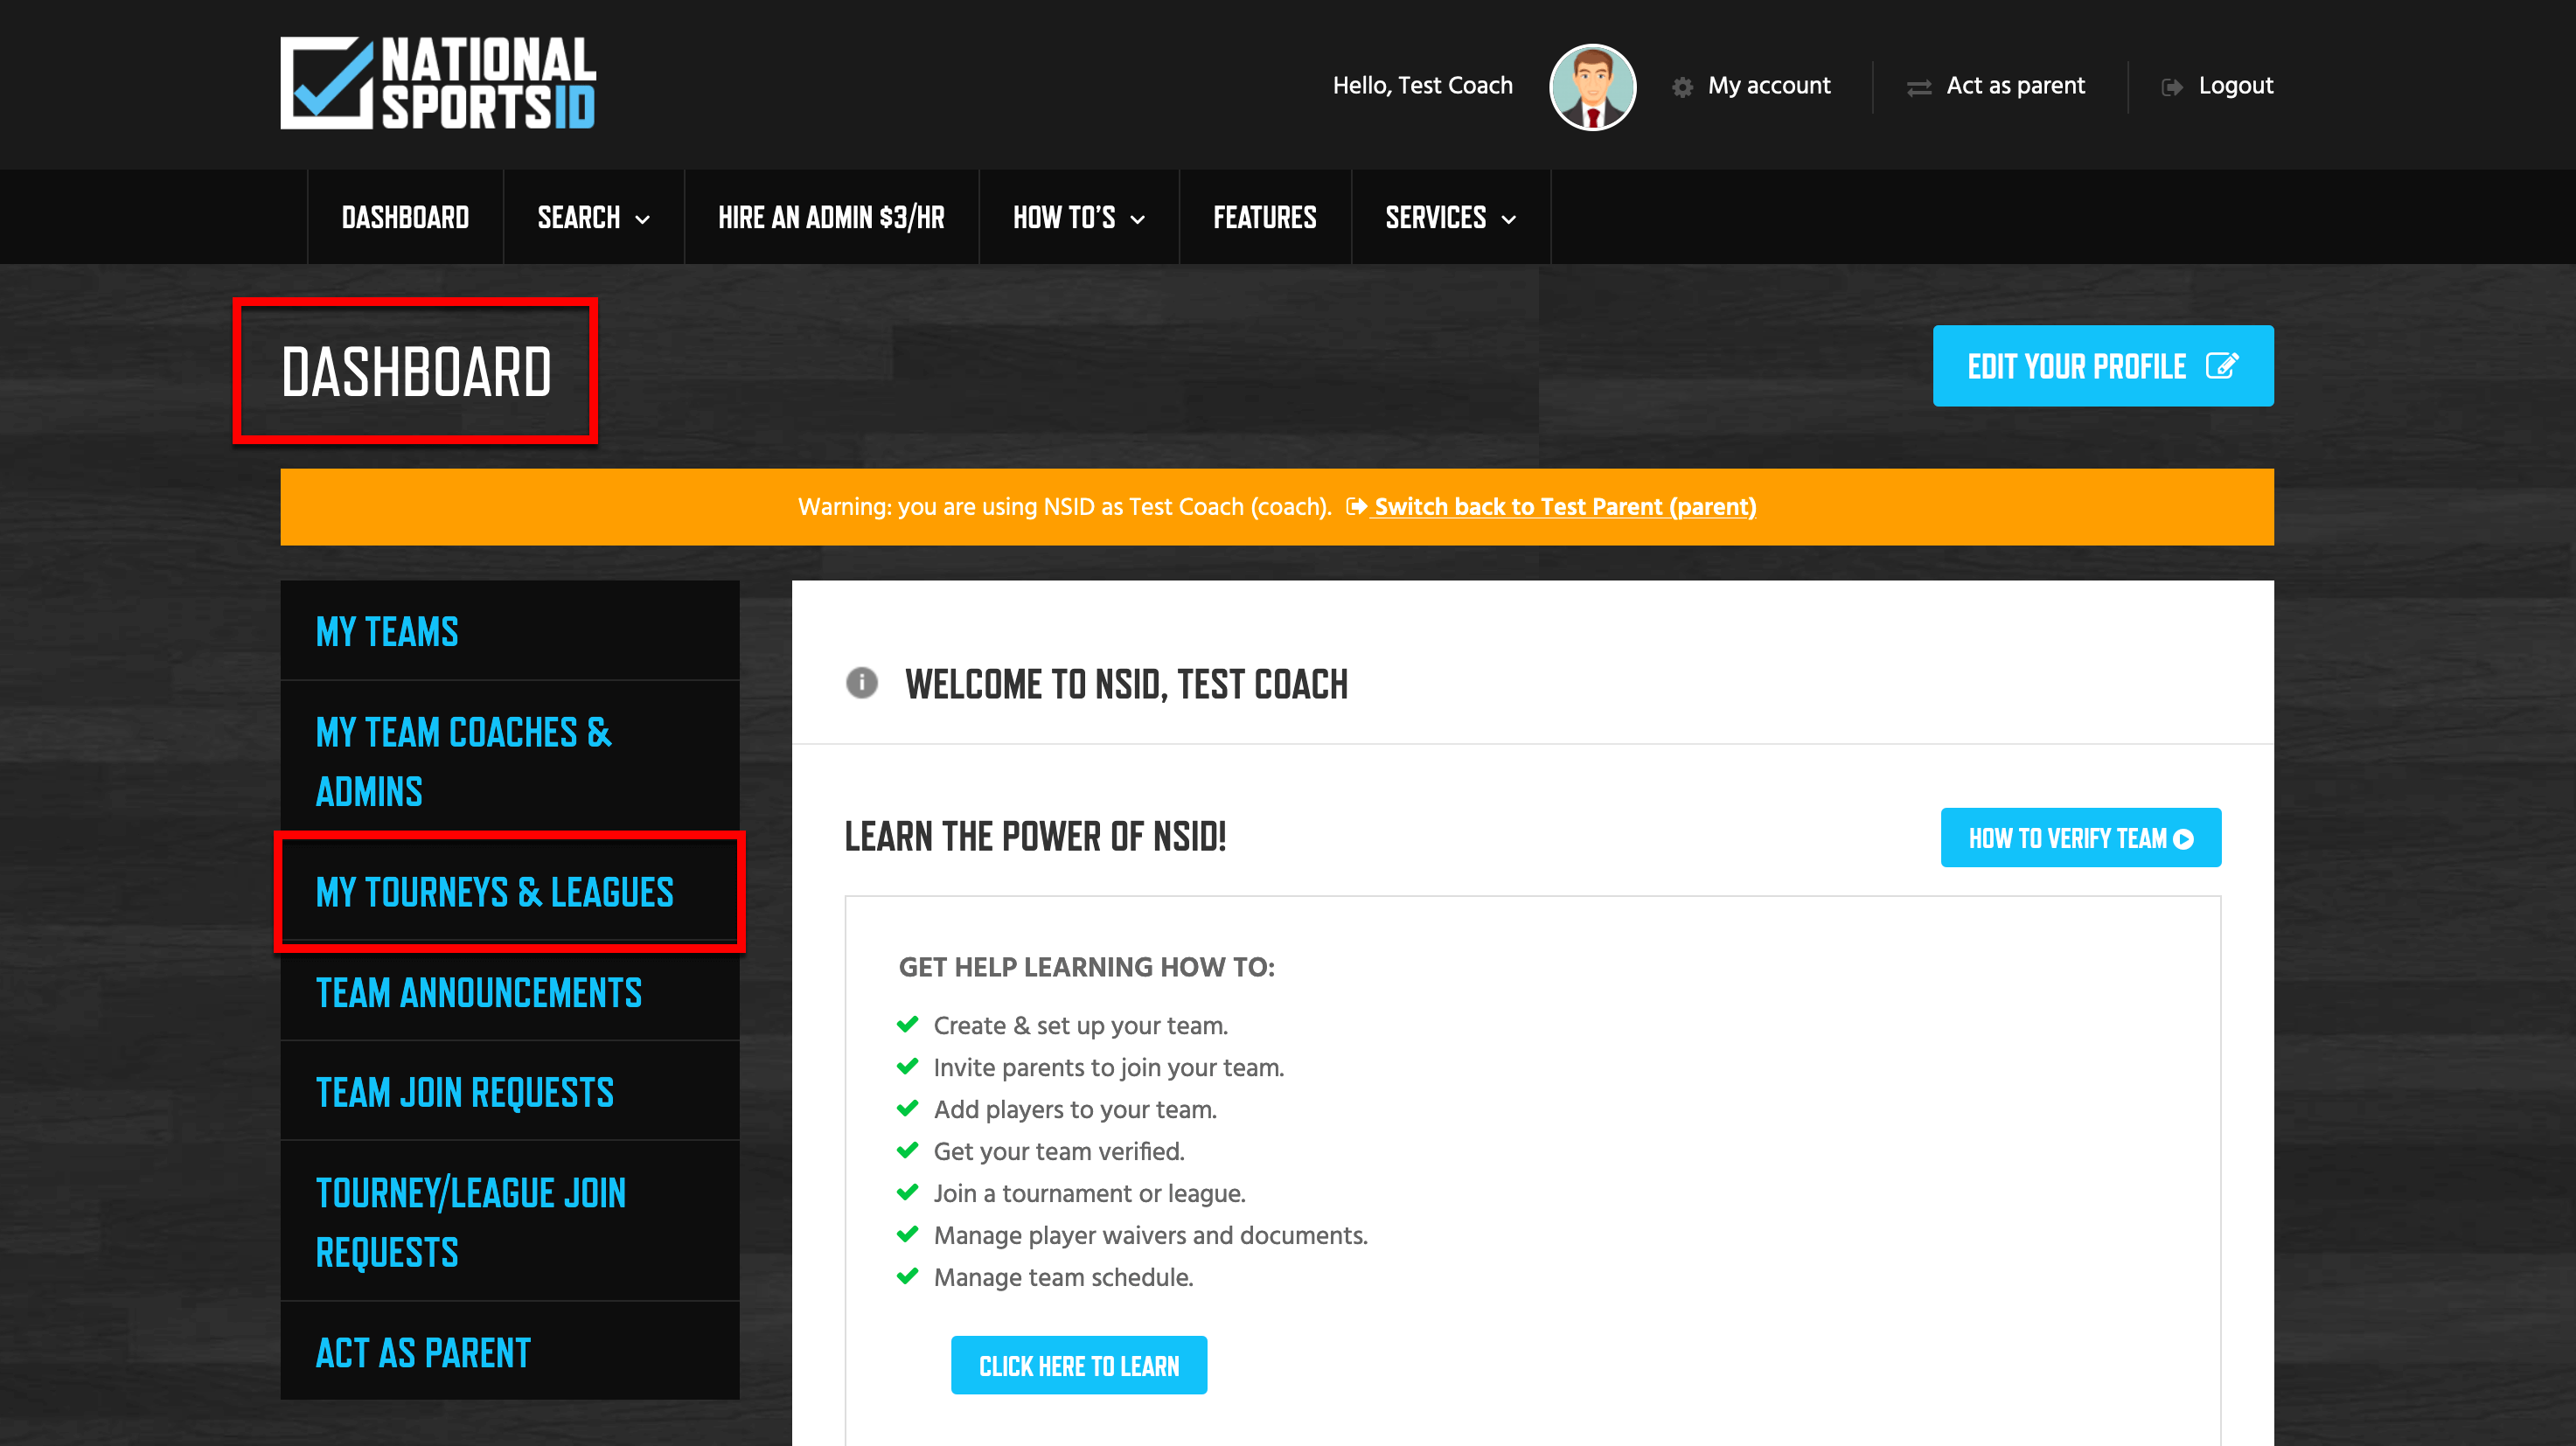This screenshot has width=2576, height=1446.
Task: Click the exit icon before Switch back link
Action: 1355,507
